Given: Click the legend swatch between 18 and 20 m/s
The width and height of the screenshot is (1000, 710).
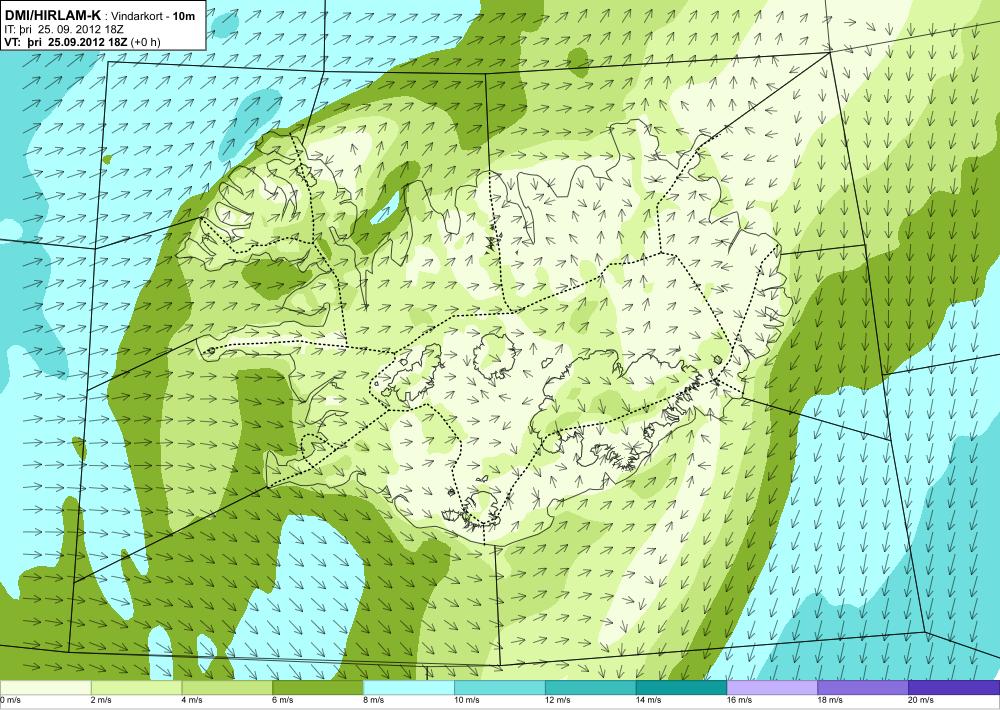Looking at the screenshot, I should [863, 688].
